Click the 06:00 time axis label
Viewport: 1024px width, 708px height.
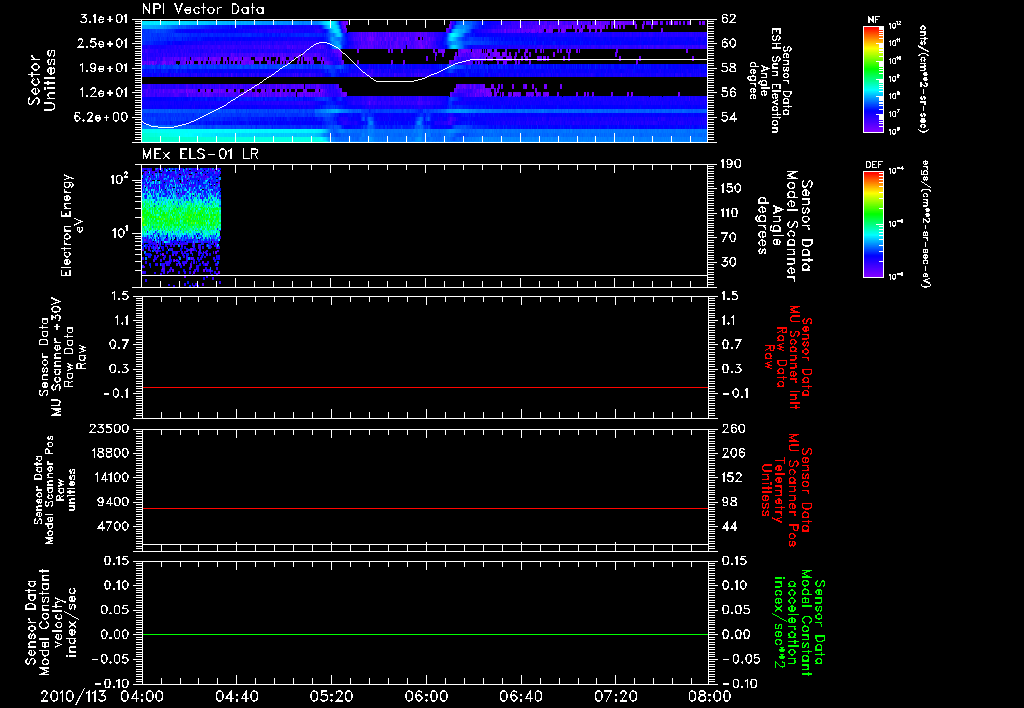tap(426, 696)
